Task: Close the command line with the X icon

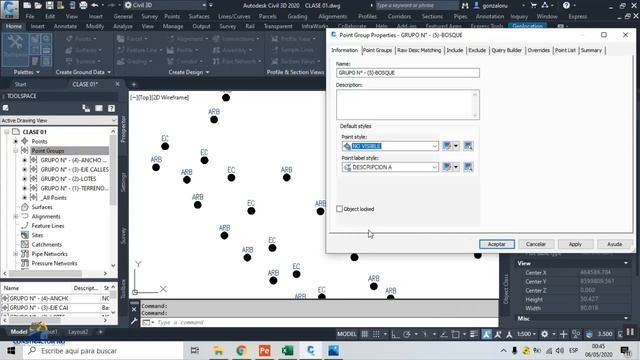Action: 134,309
